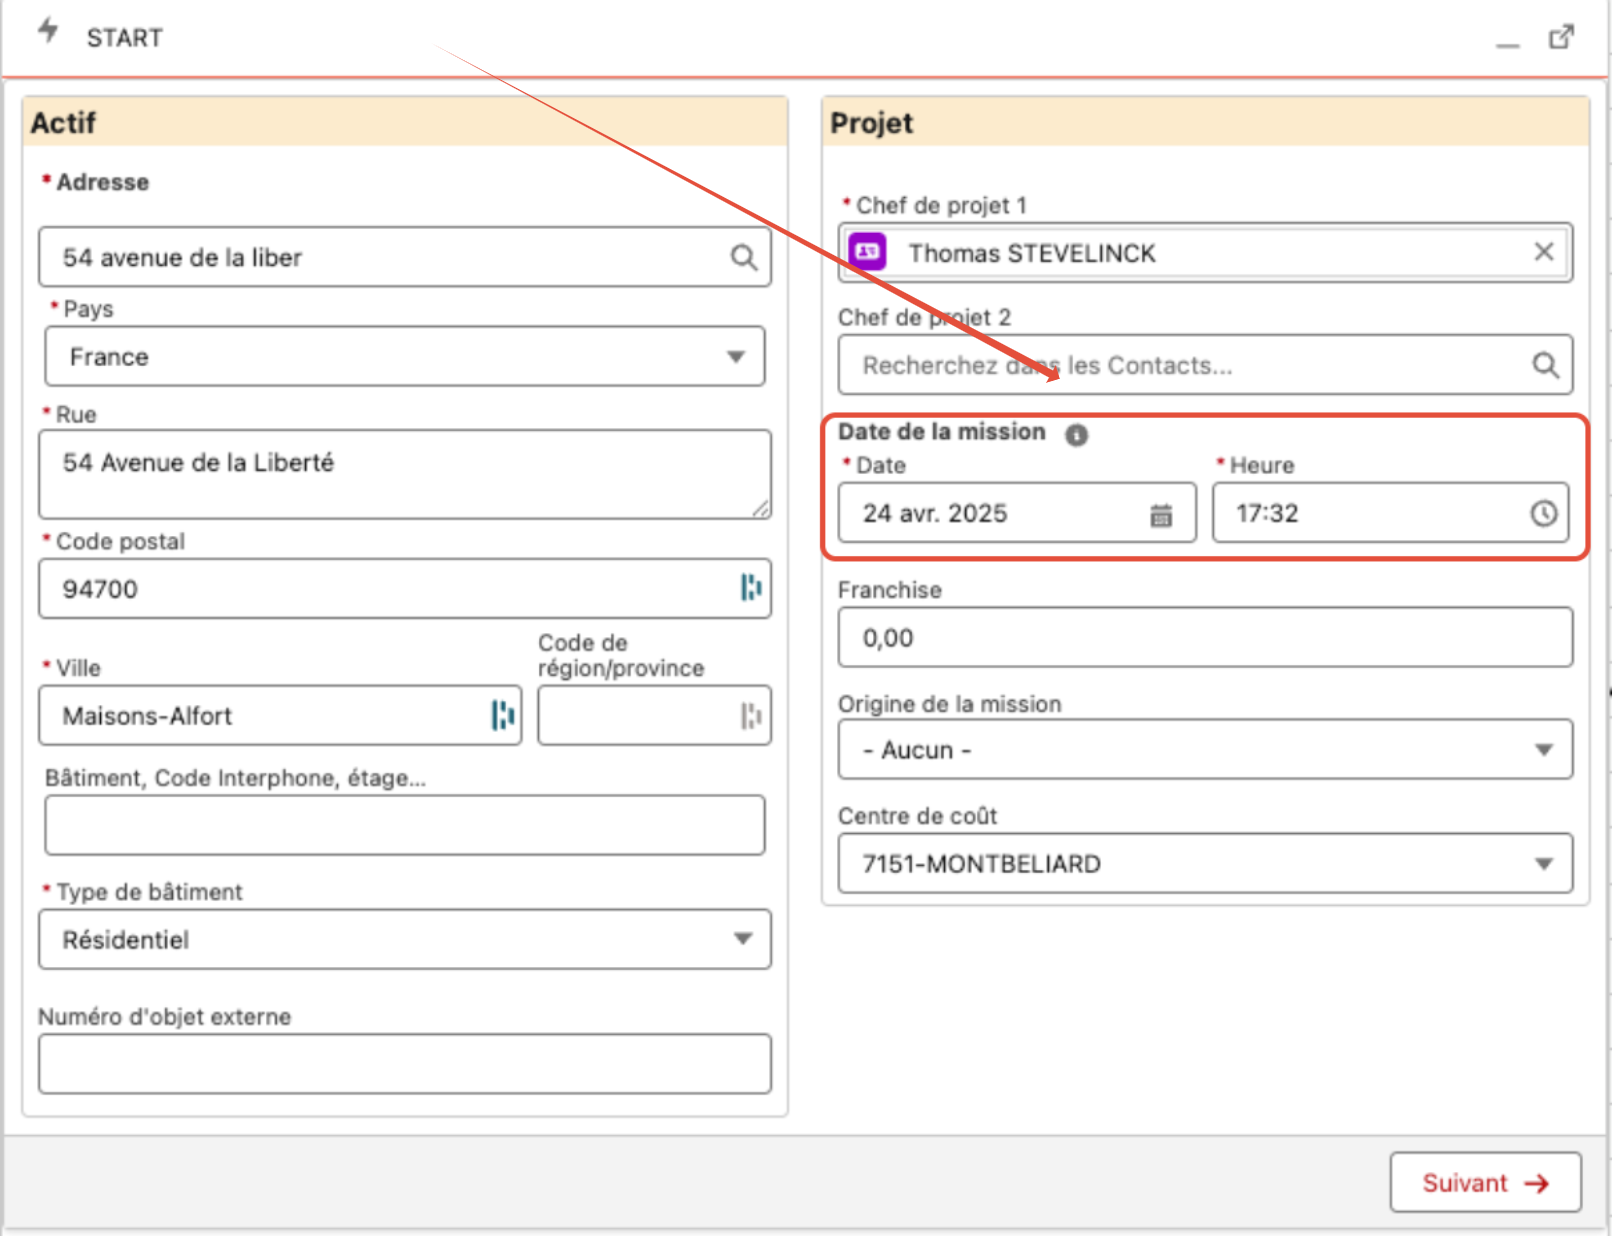
Task: Open Centre de coût dropdown
Action: click(1205, 863)
